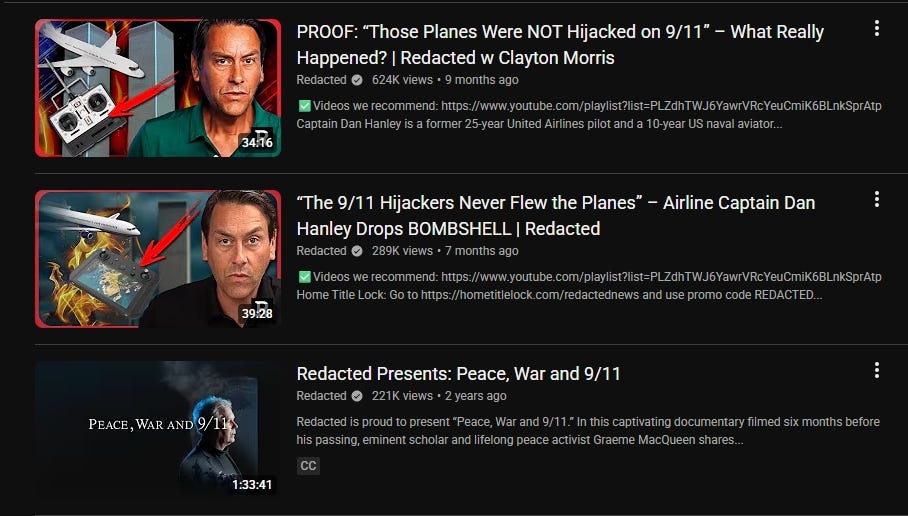Viewport: 908px width, 516px height.
Task: Open the title "Redacted Presents: Peace, War and 9/11"
Action: click(x=459, y=374)
